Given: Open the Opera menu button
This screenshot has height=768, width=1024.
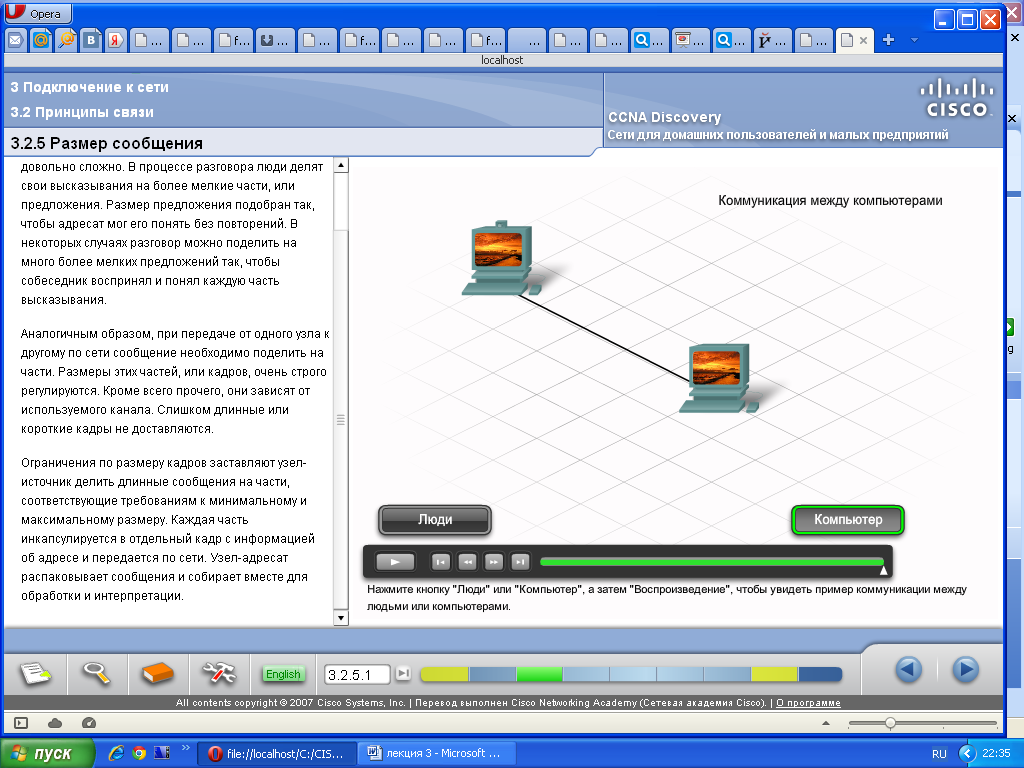Looking at the screenshot, I should click(x=38, y=13).
